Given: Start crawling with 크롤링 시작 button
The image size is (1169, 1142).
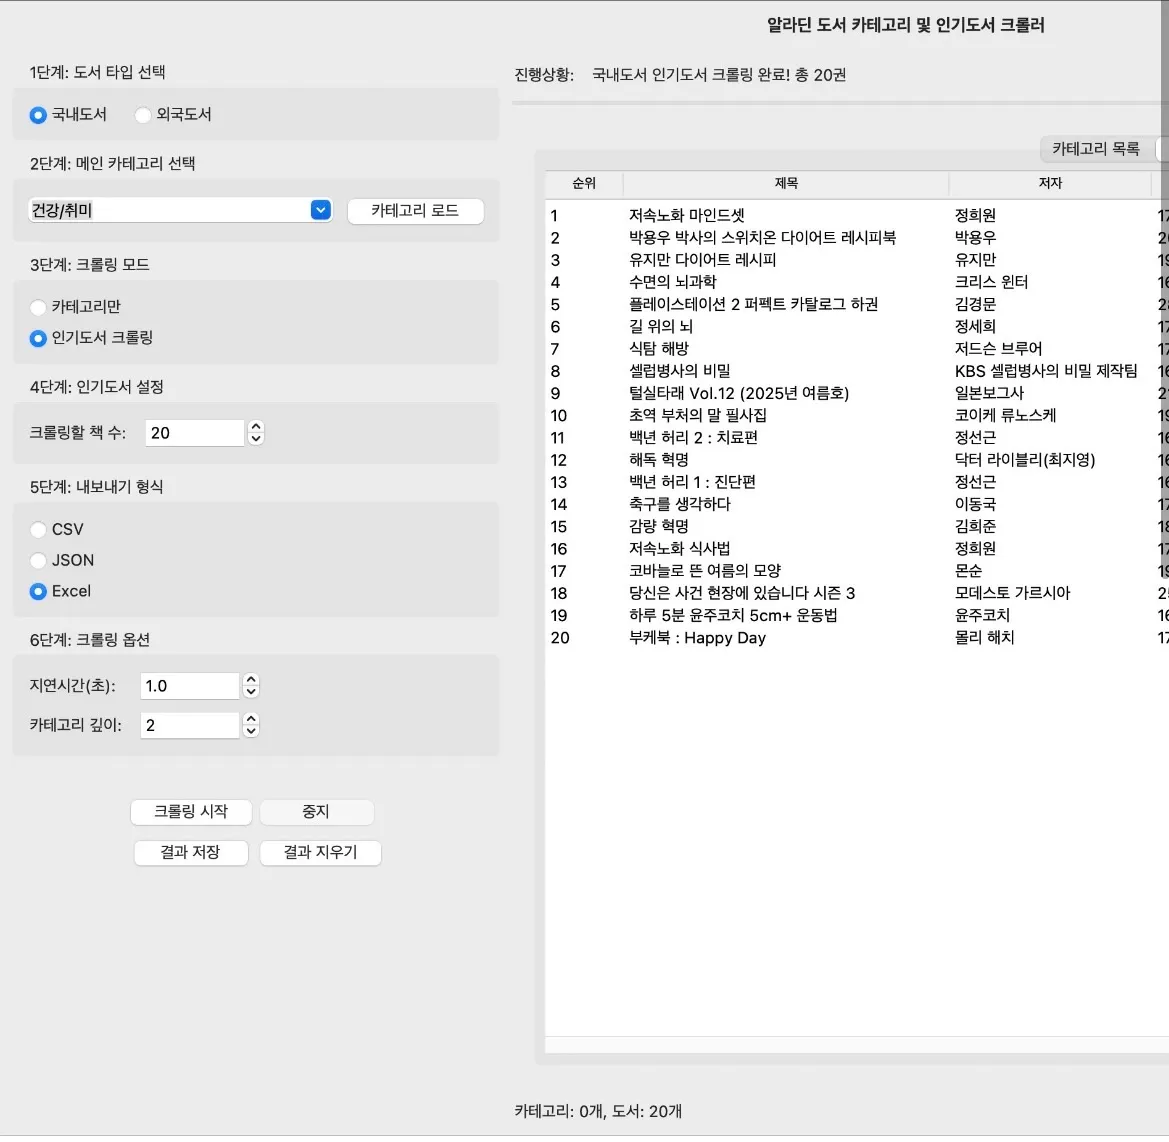Looking at the screenshot, I should 190,812.
